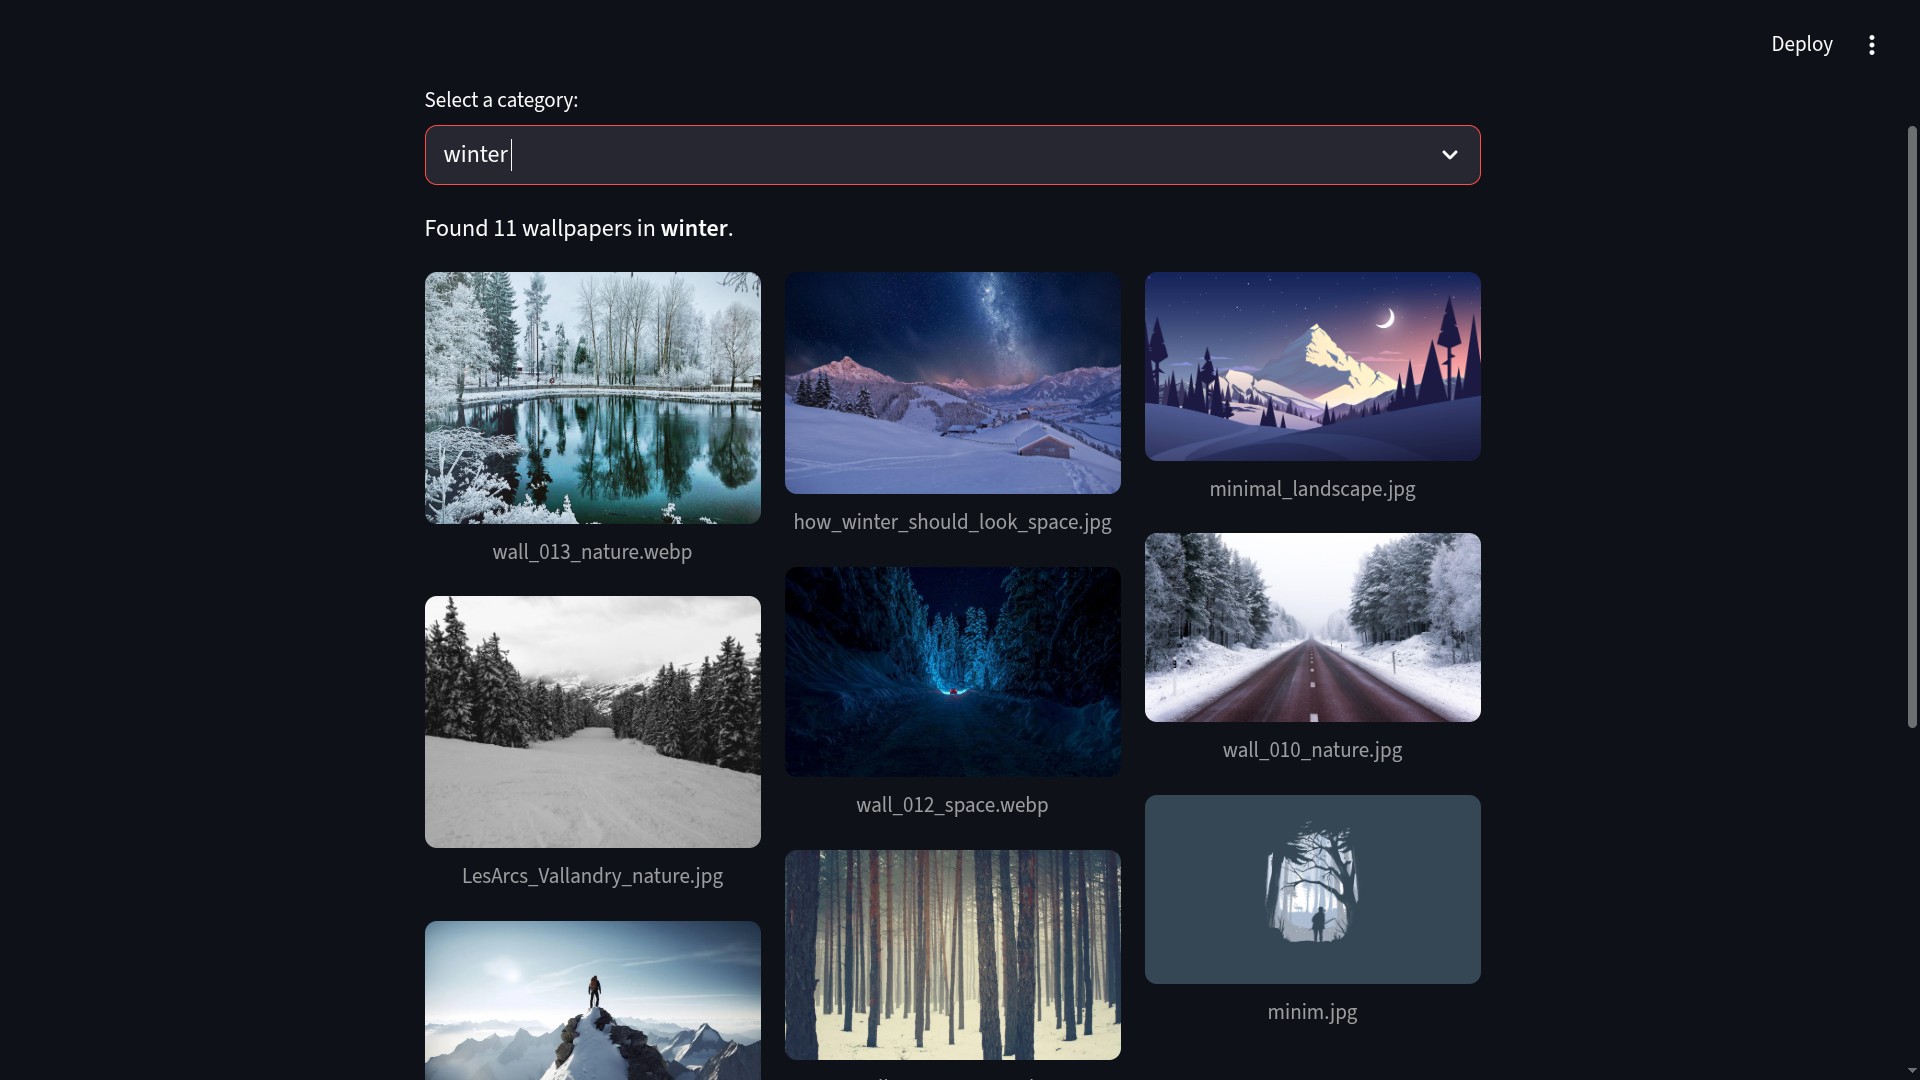Click the Deploy button
1920x1080 pixels.
point(1801,45)
